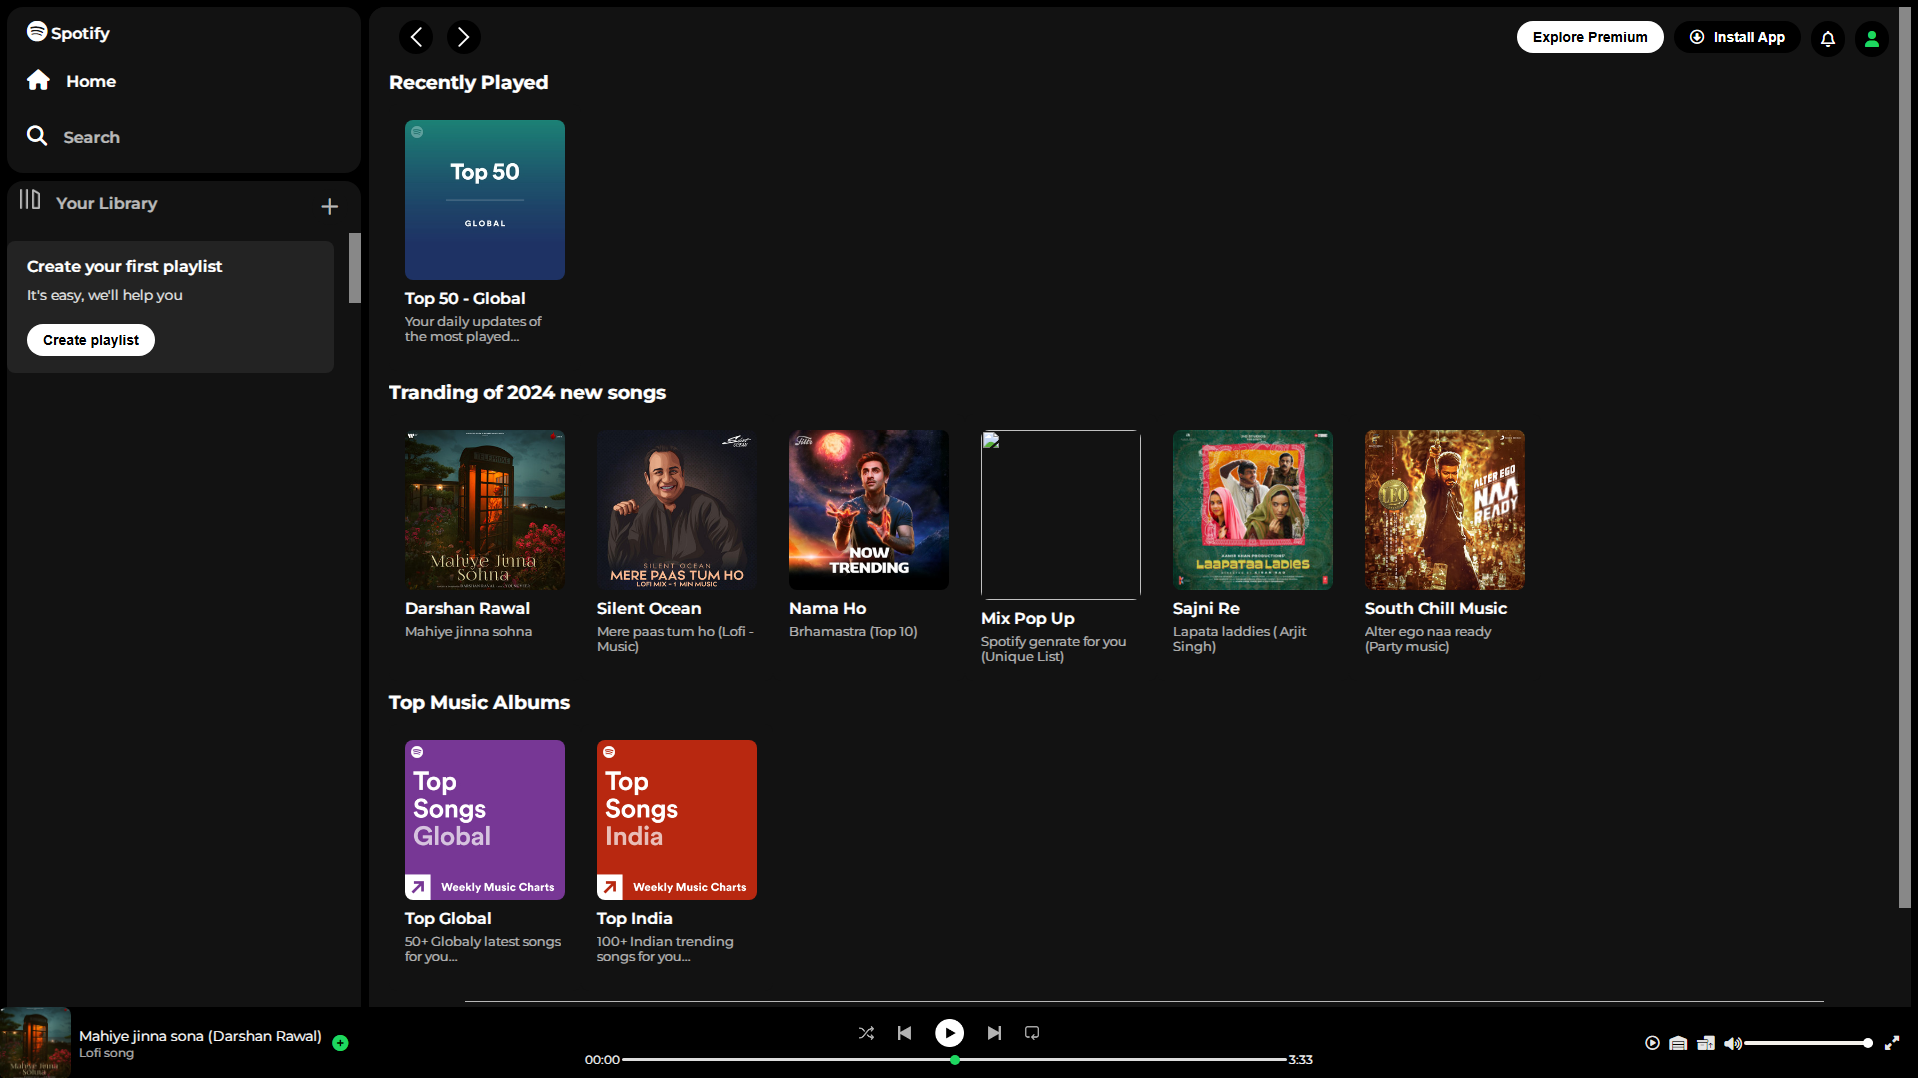Open notifications bell

click(x=1828, y=38)
